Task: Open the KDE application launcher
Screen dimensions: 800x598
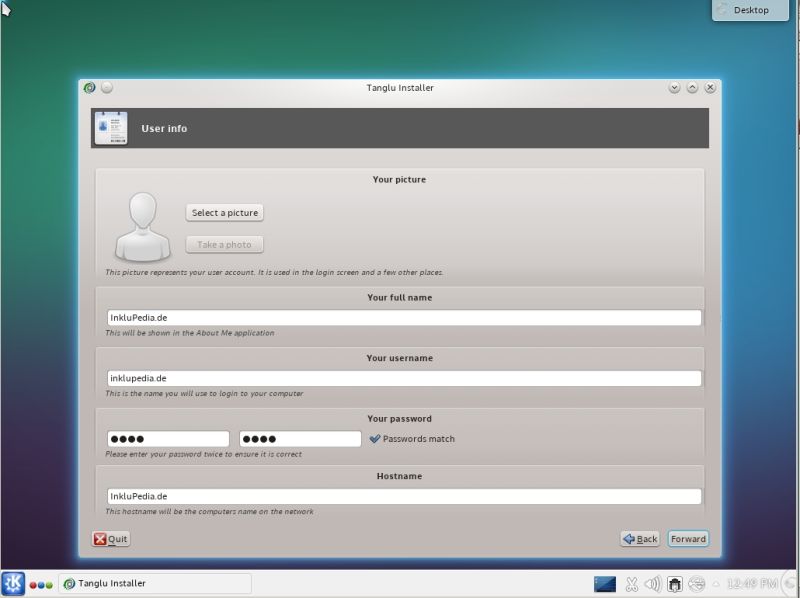Action: 13,583
